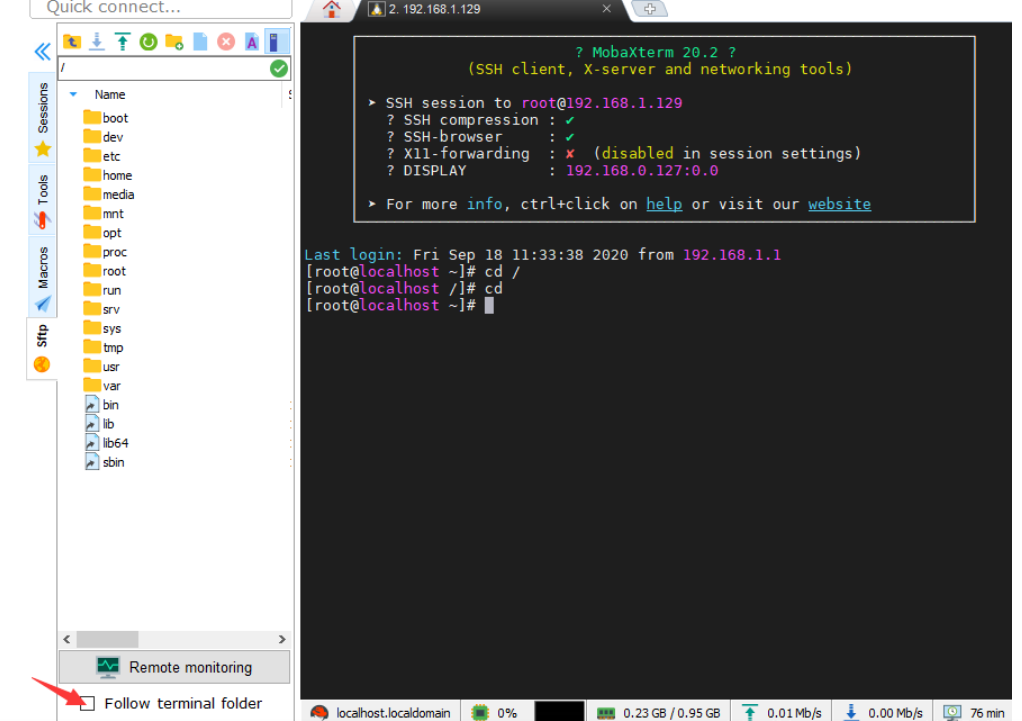Switch to the Sessions side tab
1022x721 pixels.
point(42,108)
